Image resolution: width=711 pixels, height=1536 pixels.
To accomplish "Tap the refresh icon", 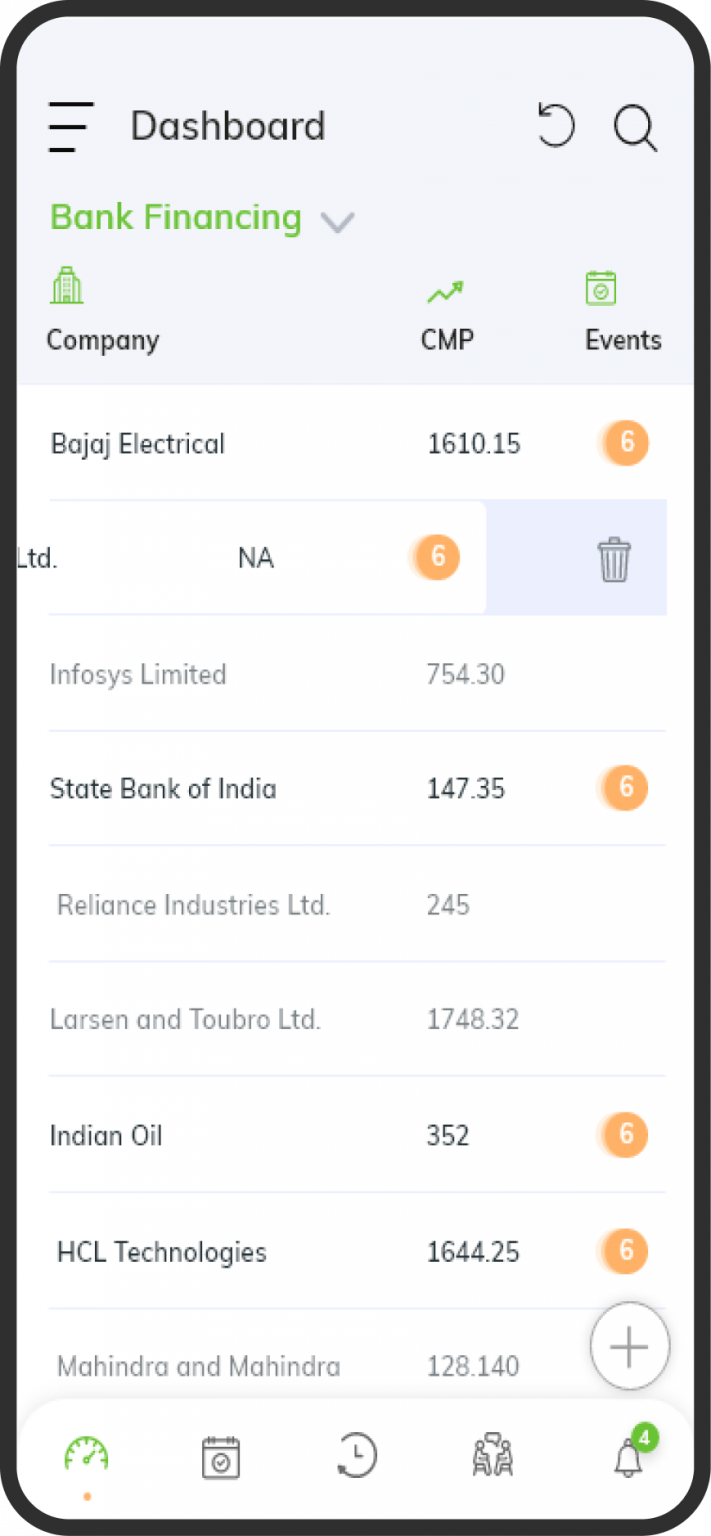I will [x=556, y=127].
